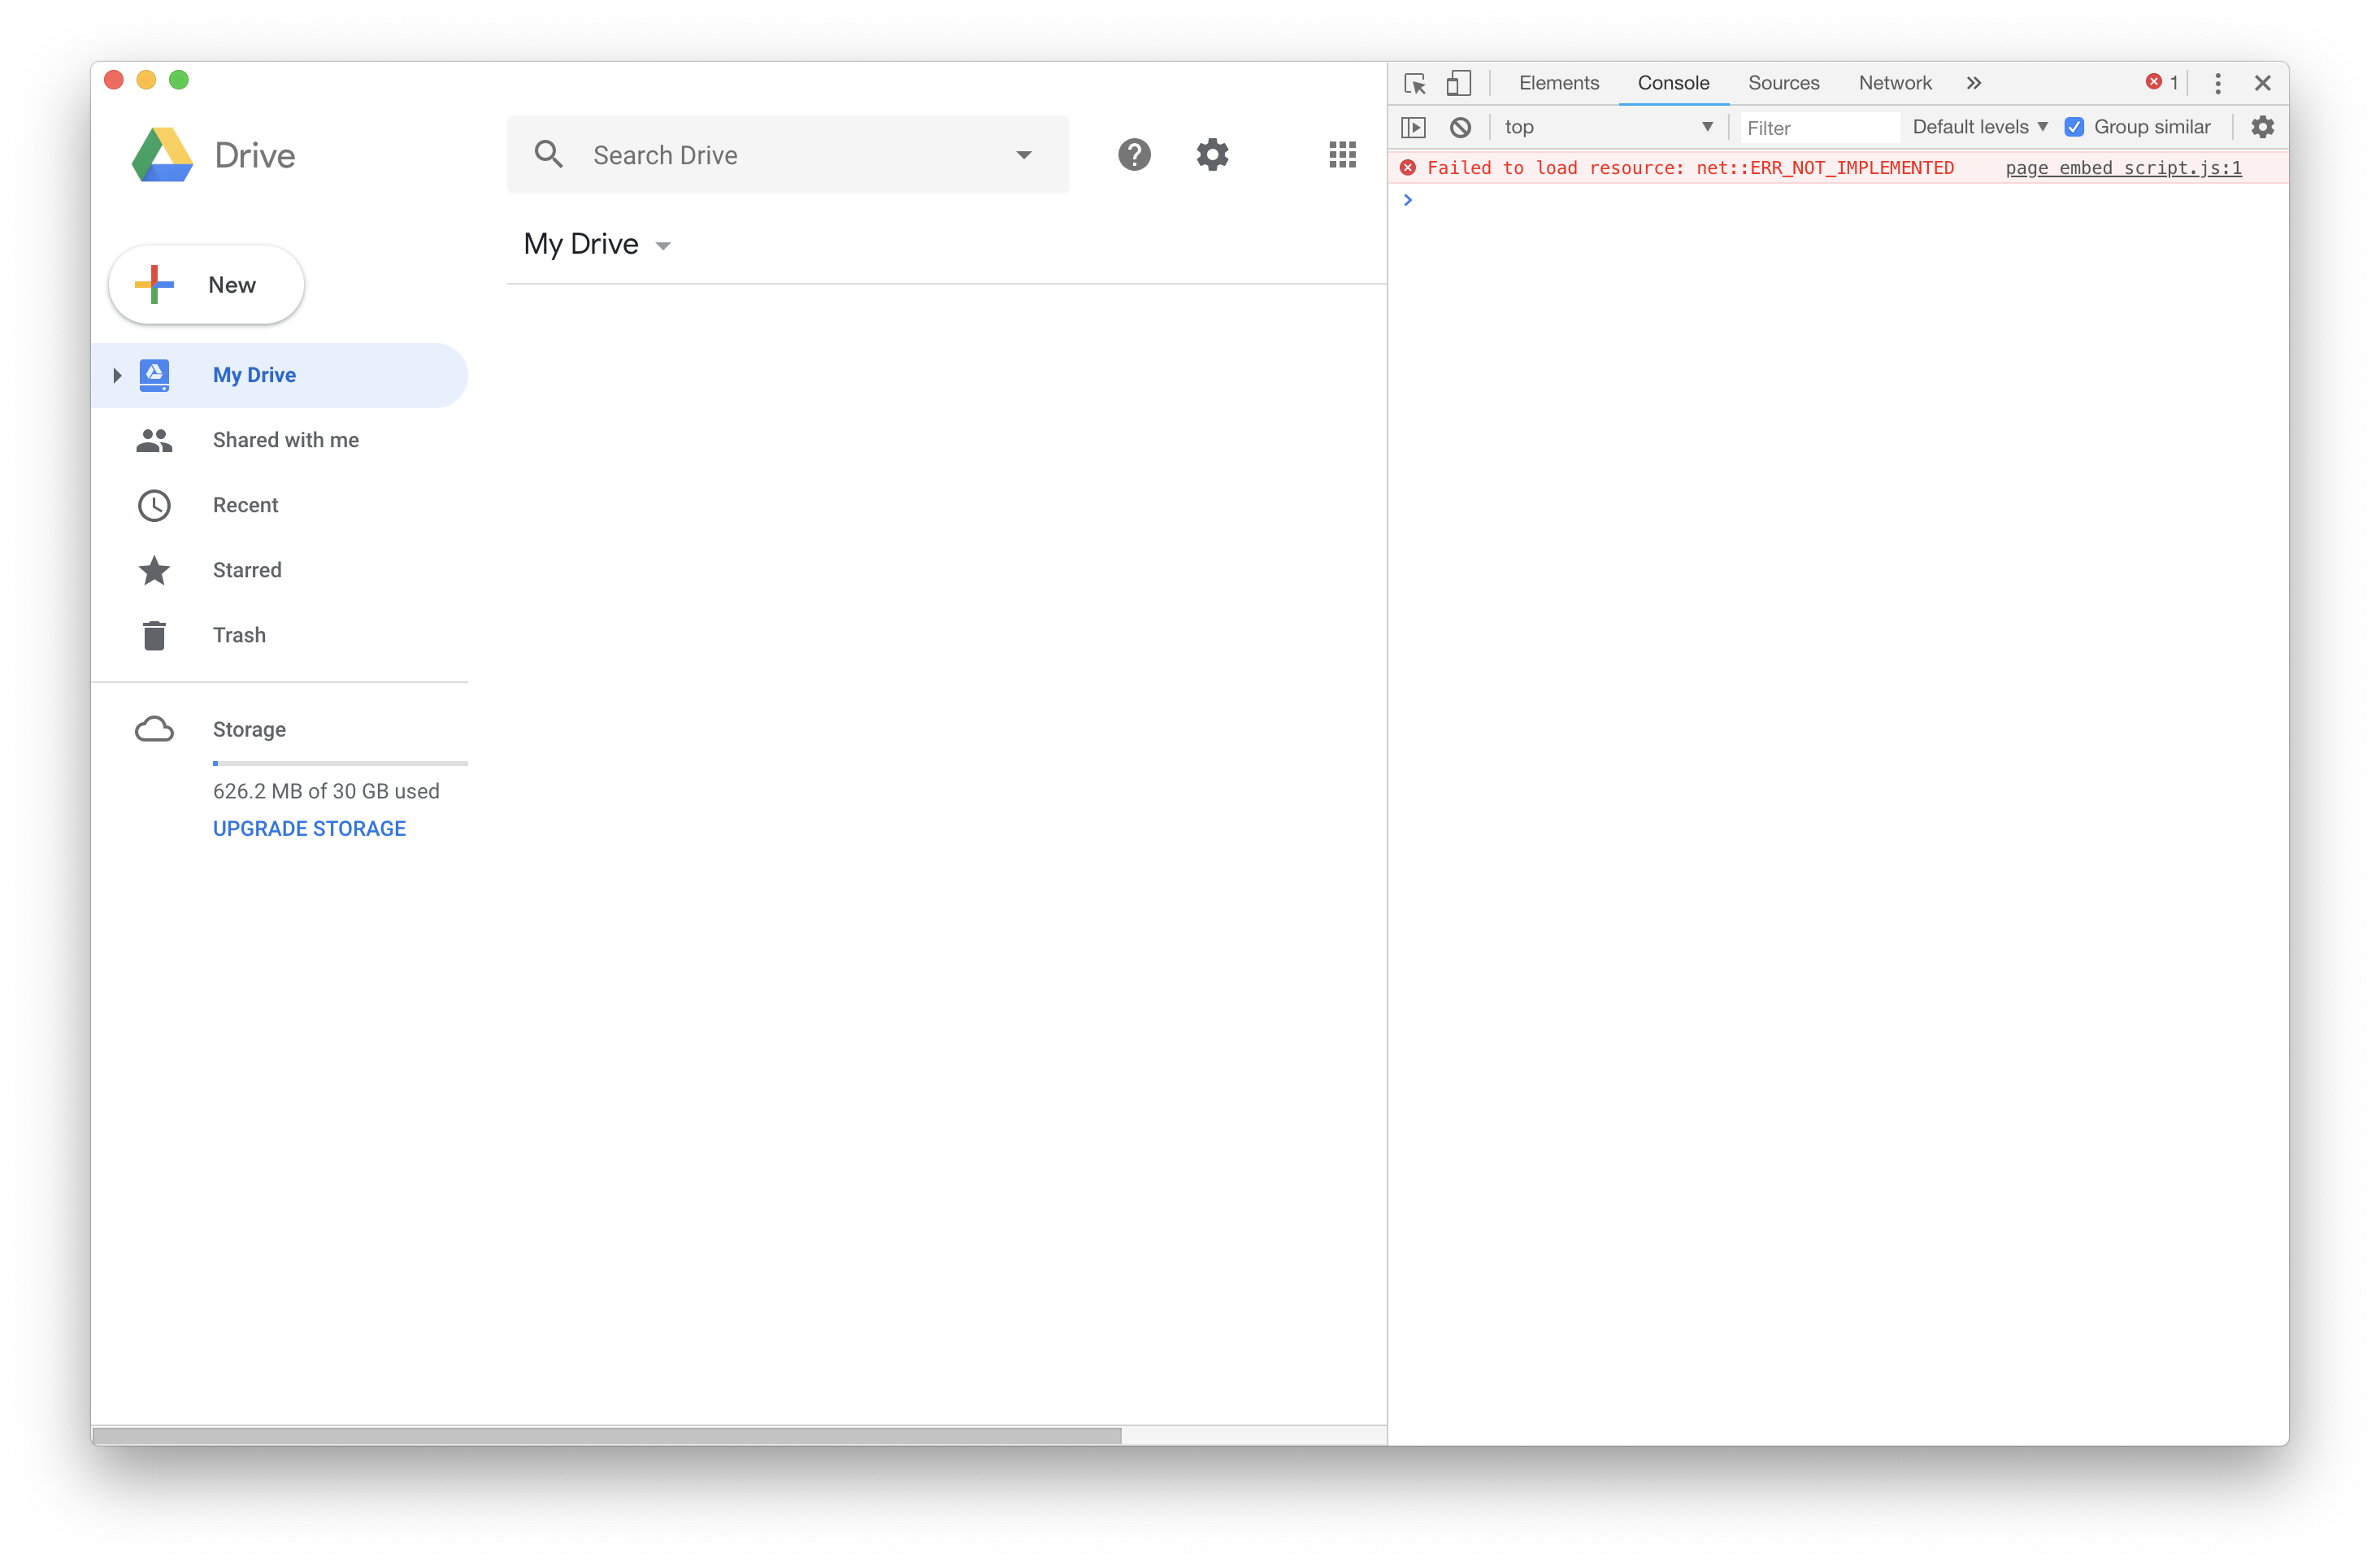Select the inspect element cursor tool
This screenshot has height=1566, width=2380.
(x=1415, y=83)
